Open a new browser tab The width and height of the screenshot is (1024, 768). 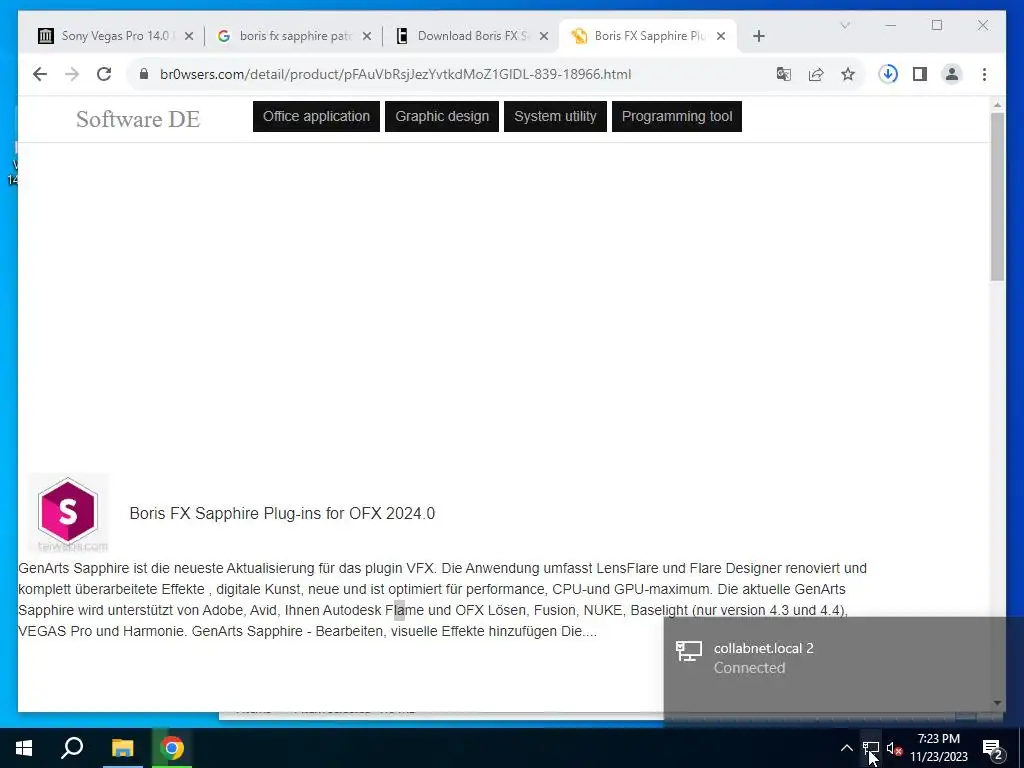(x=758, y=36)
